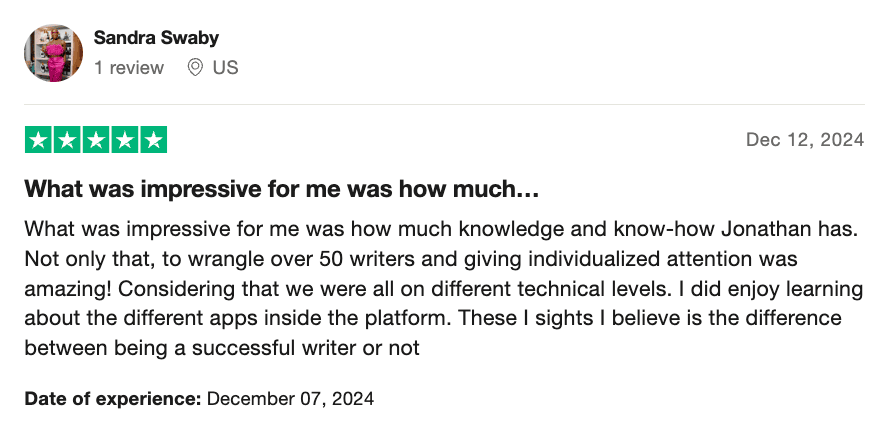
Task: Click the "1 review" count
Action: point(129,68)
